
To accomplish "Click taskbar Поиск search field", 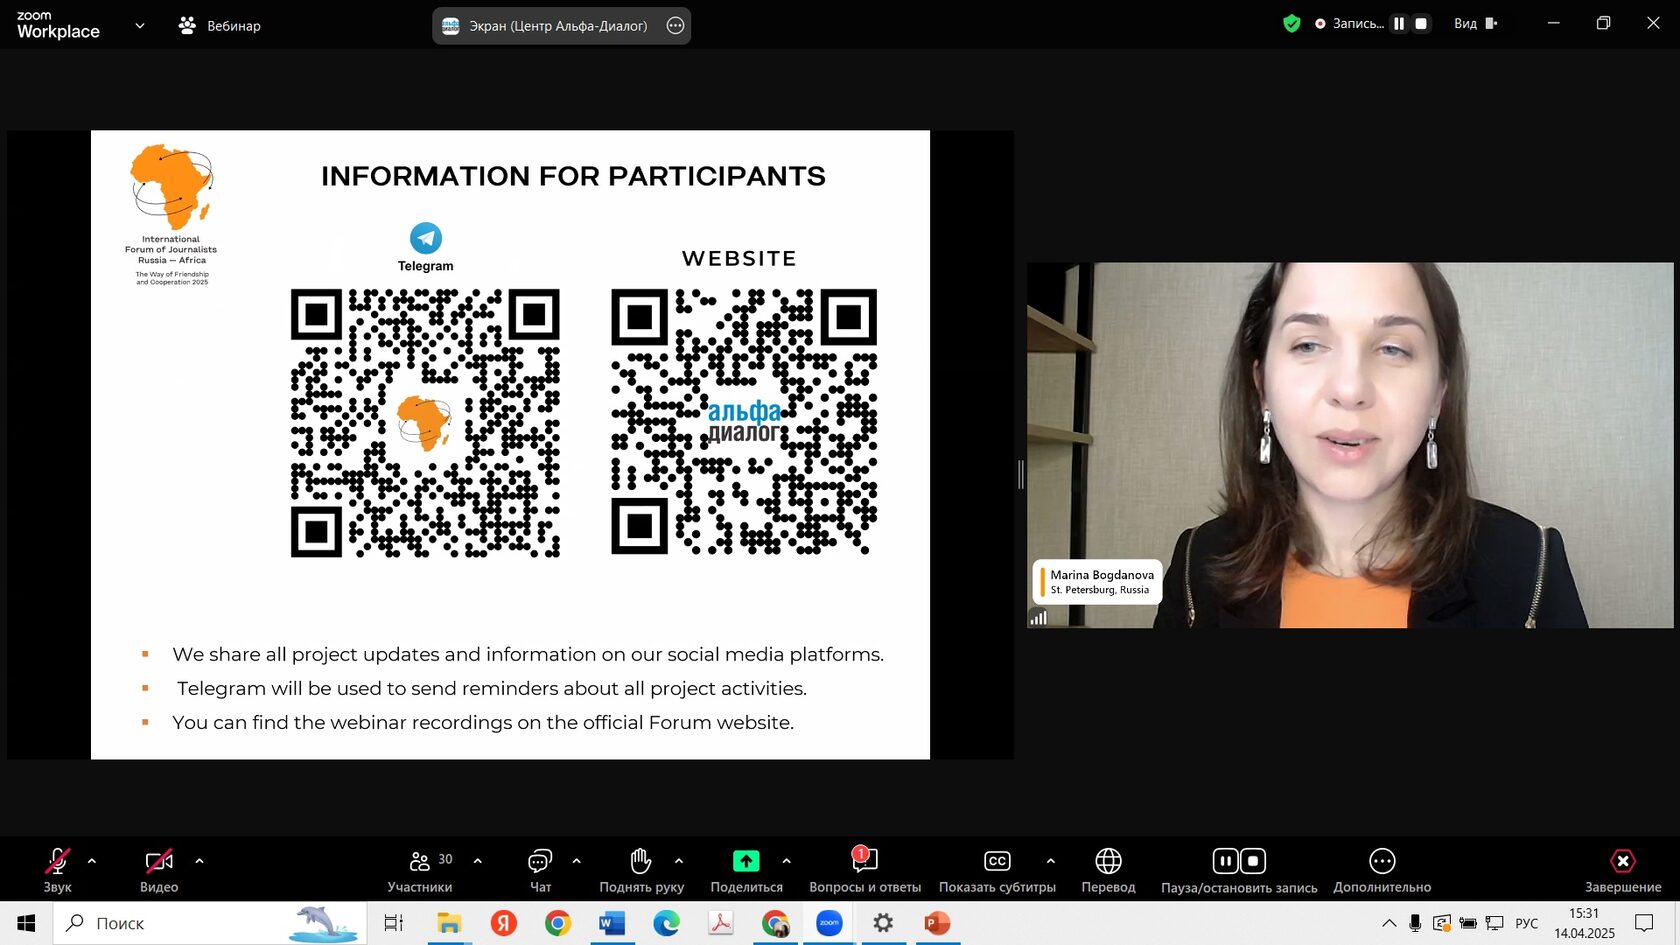I will 210,923.
